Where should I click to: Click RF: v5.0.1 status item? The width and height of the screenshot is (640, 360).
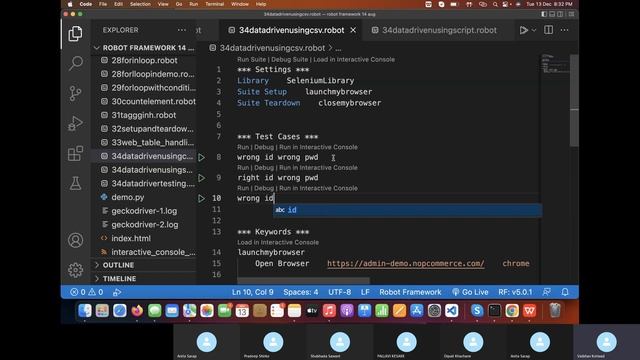tap(515, 292)
